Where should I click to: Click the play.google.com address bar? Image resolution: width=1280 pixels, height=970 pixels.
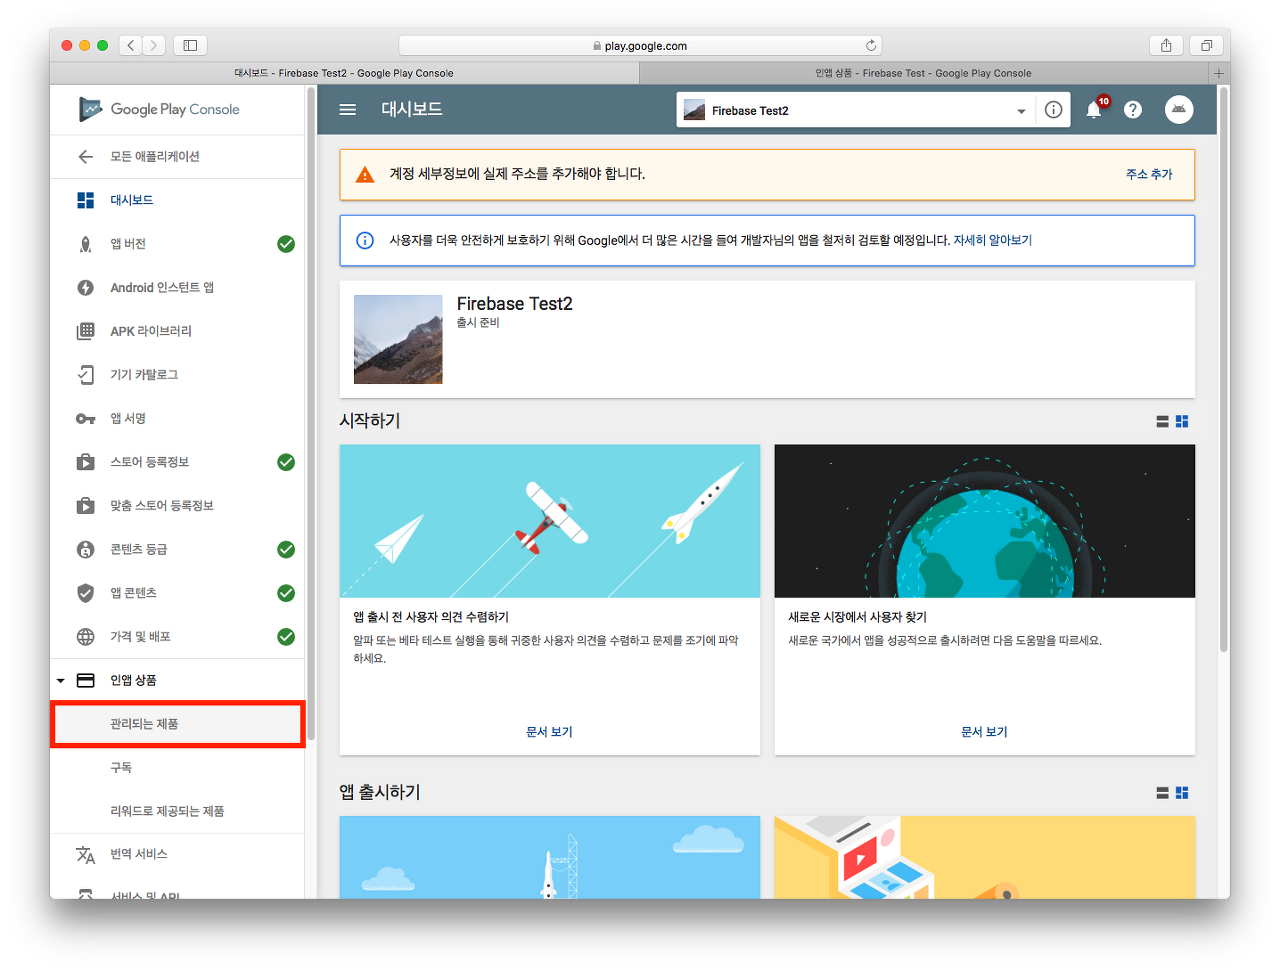639,45
